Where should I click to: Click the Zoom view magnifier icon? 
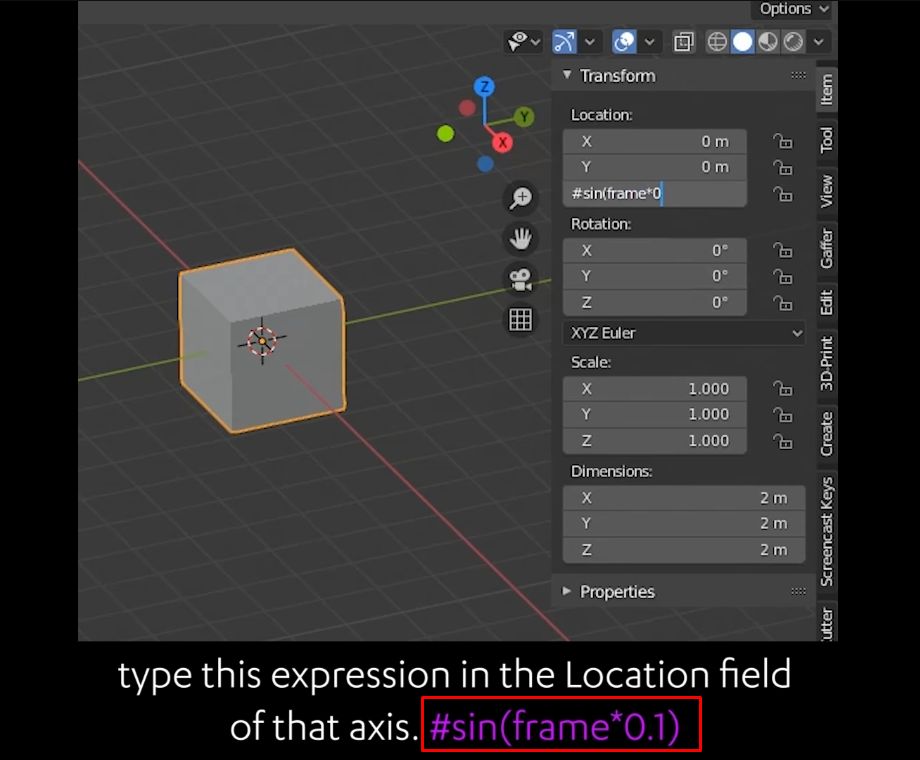[x=520, y=198]
